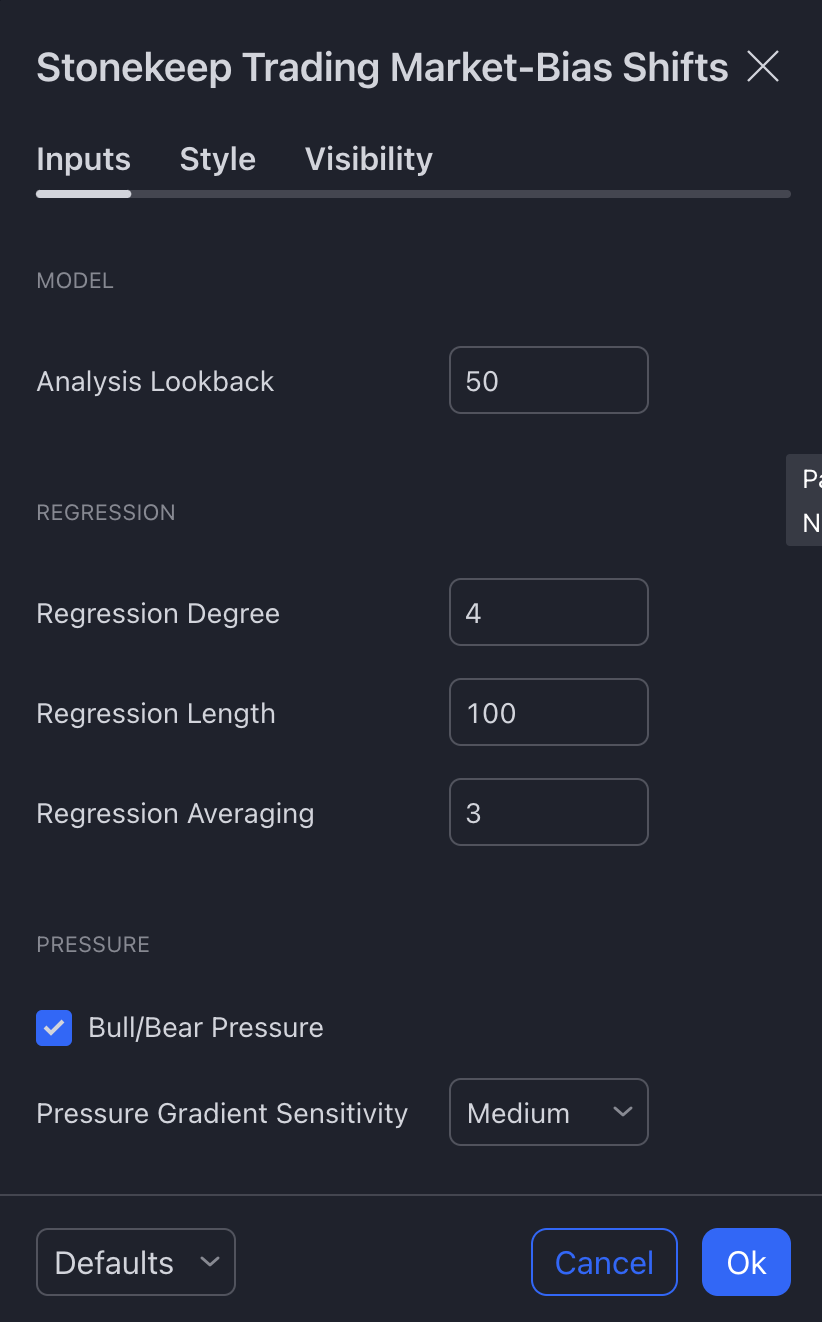Click into the Regression Degree field
The width and height of the screenshot is (822, 1322).
click(548, 612)
